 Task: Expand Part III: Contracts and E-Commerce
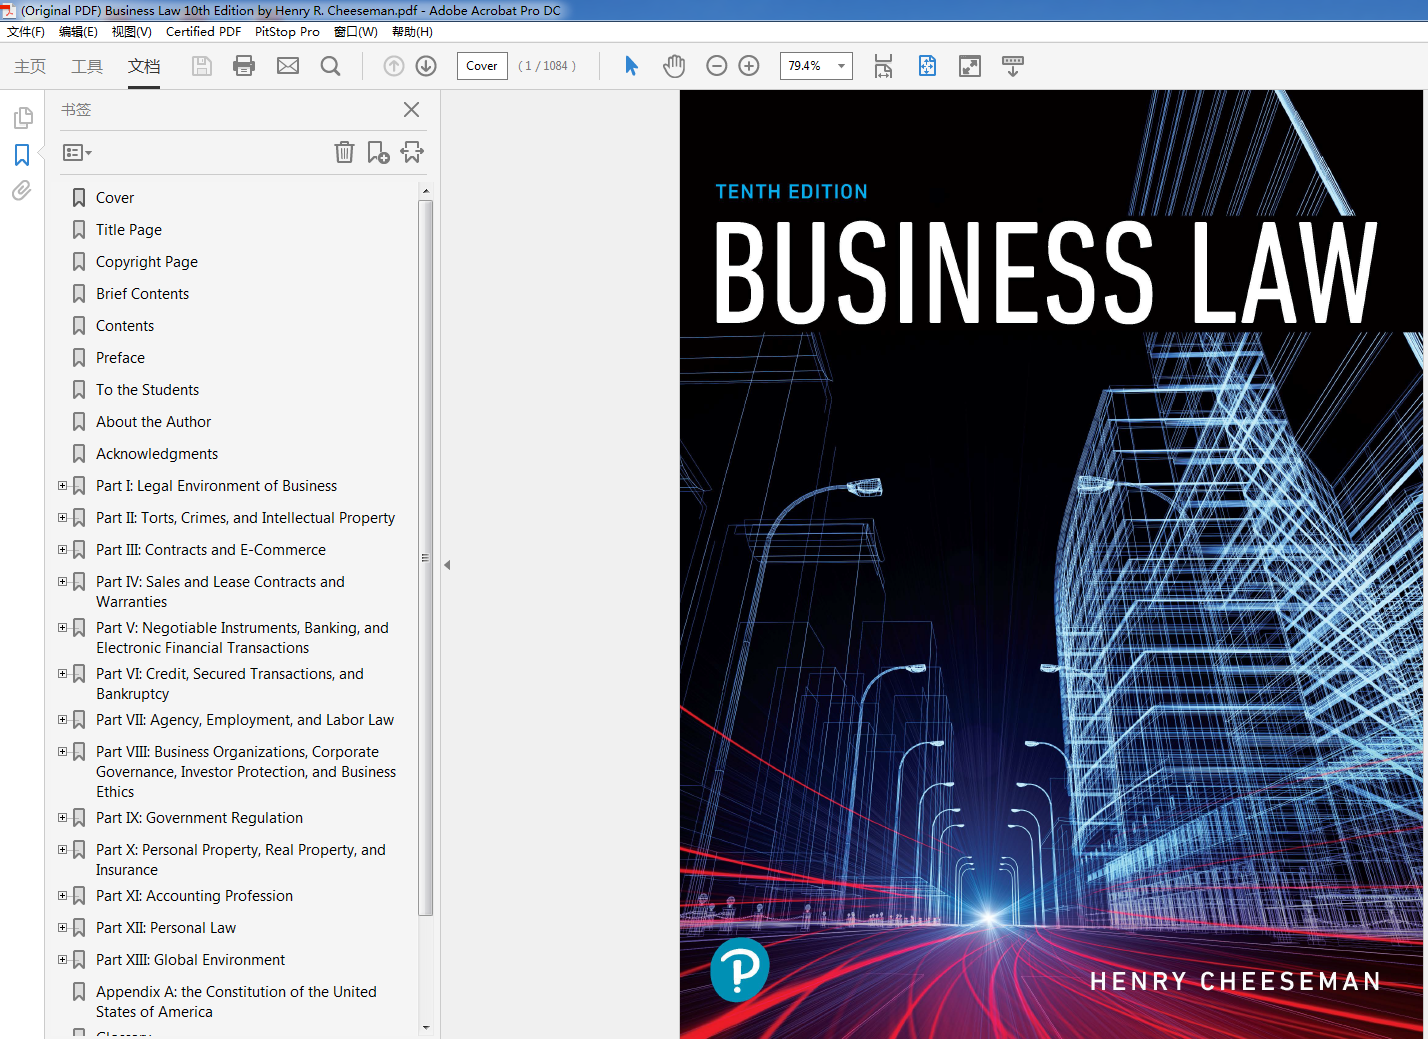[63, 550]
